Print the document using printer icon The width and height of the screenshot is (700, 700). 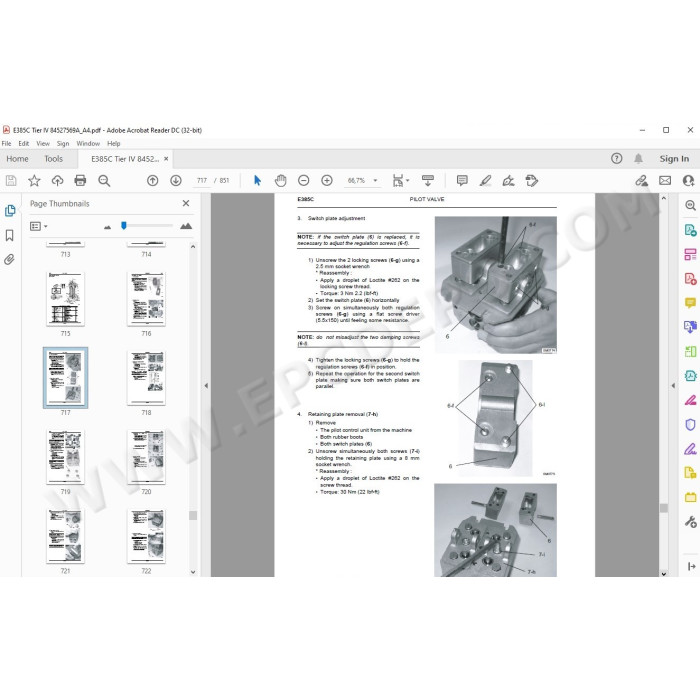pos(80,181)
